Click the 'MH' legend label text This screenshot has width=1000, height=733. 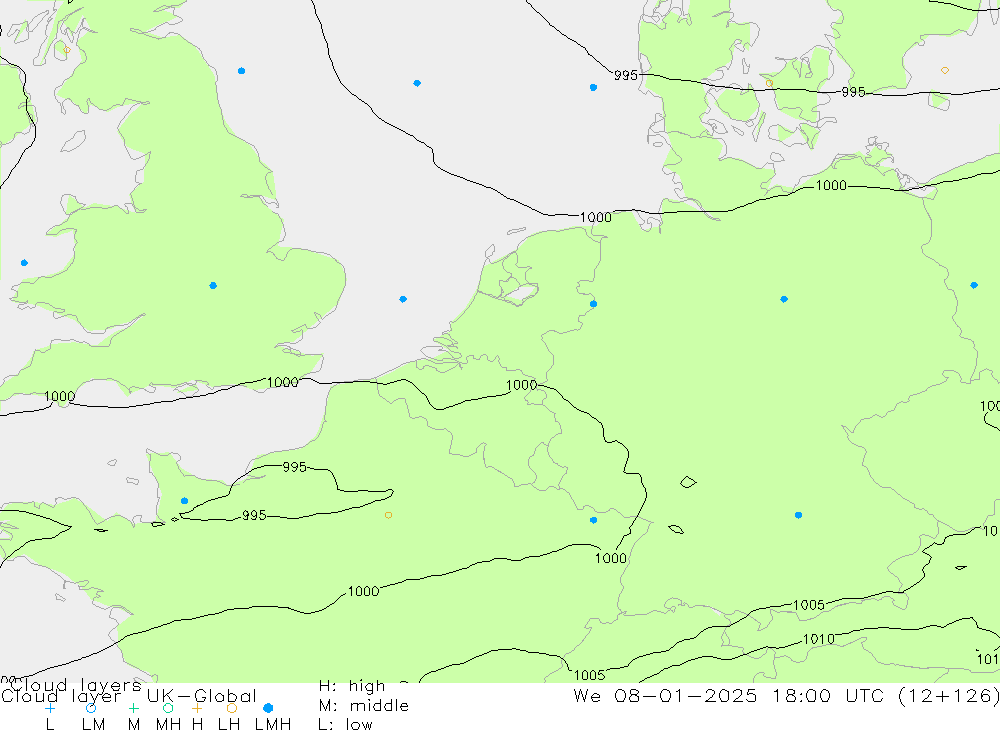click(168, 725)
